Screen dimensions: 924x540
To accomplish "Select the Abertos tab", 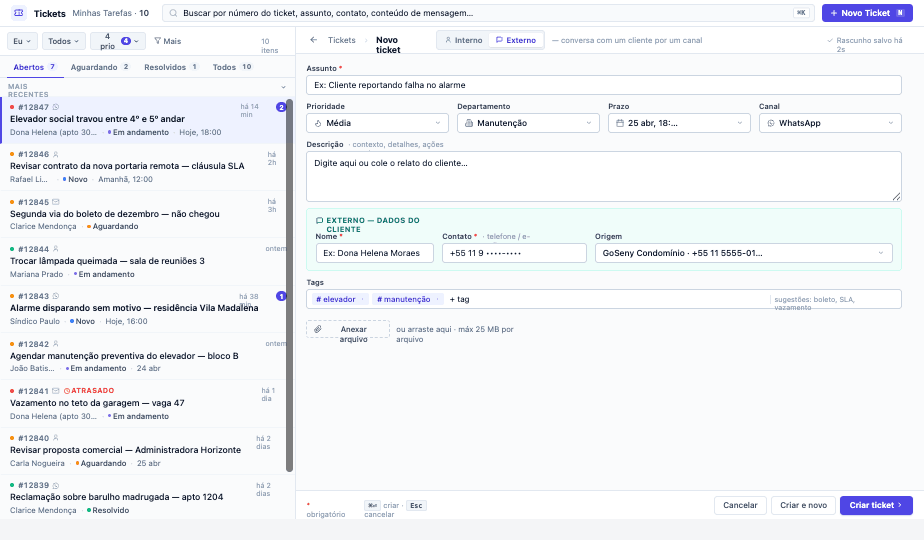I will tap(35, 67).
